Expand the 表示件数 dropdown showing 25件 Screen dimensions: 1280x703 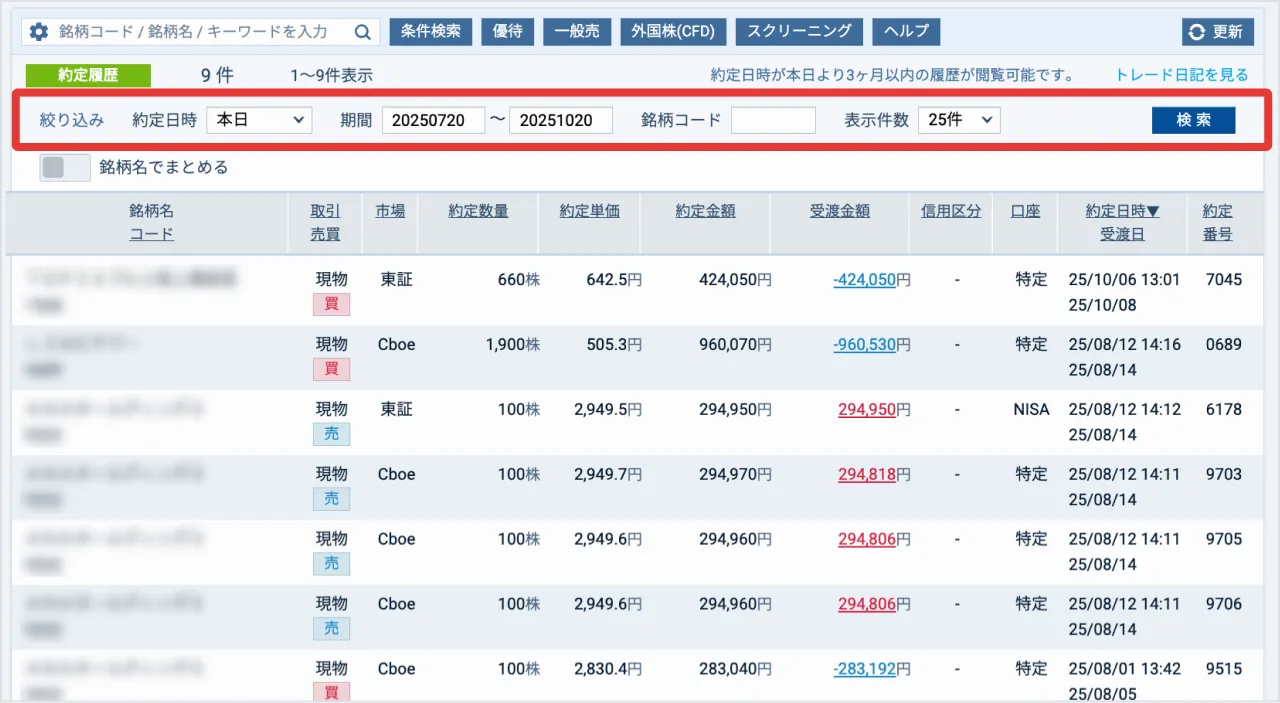coord(958,120)
